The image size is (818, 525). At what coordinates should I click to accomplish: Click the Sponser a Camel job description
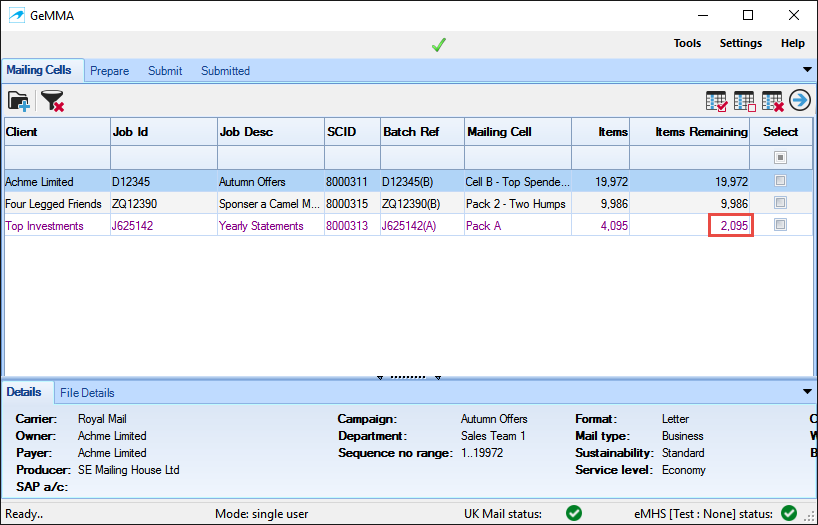pos(269,204)
